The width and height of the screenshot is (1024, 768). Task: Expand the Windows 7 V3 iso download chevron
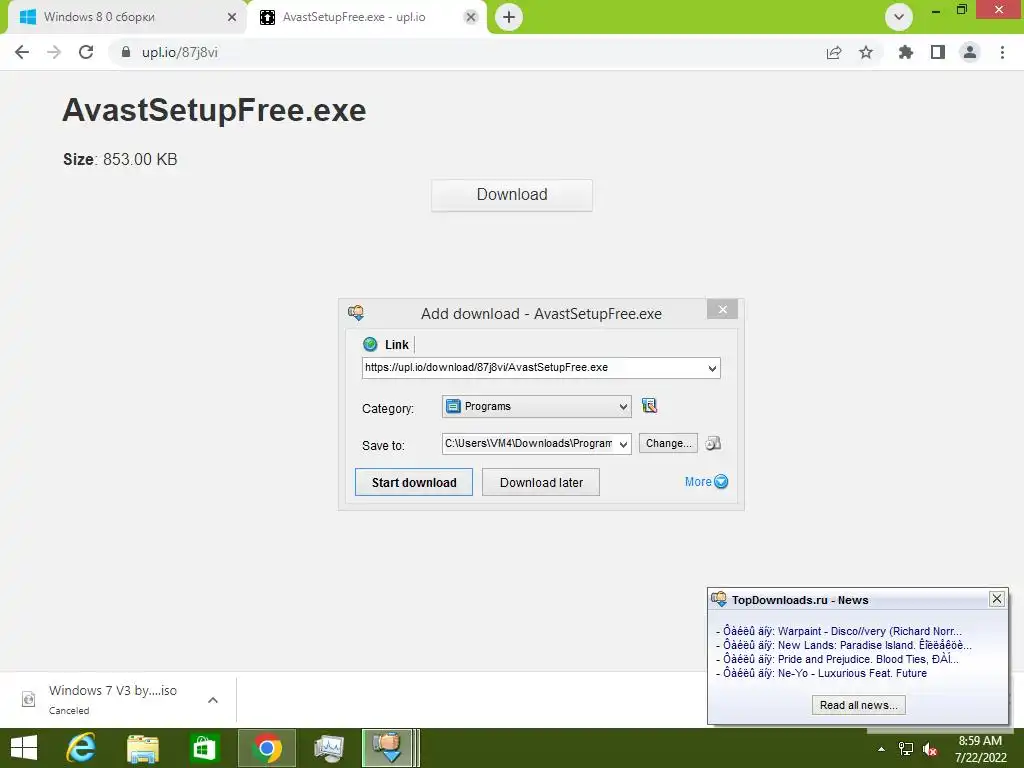(212, 700)
